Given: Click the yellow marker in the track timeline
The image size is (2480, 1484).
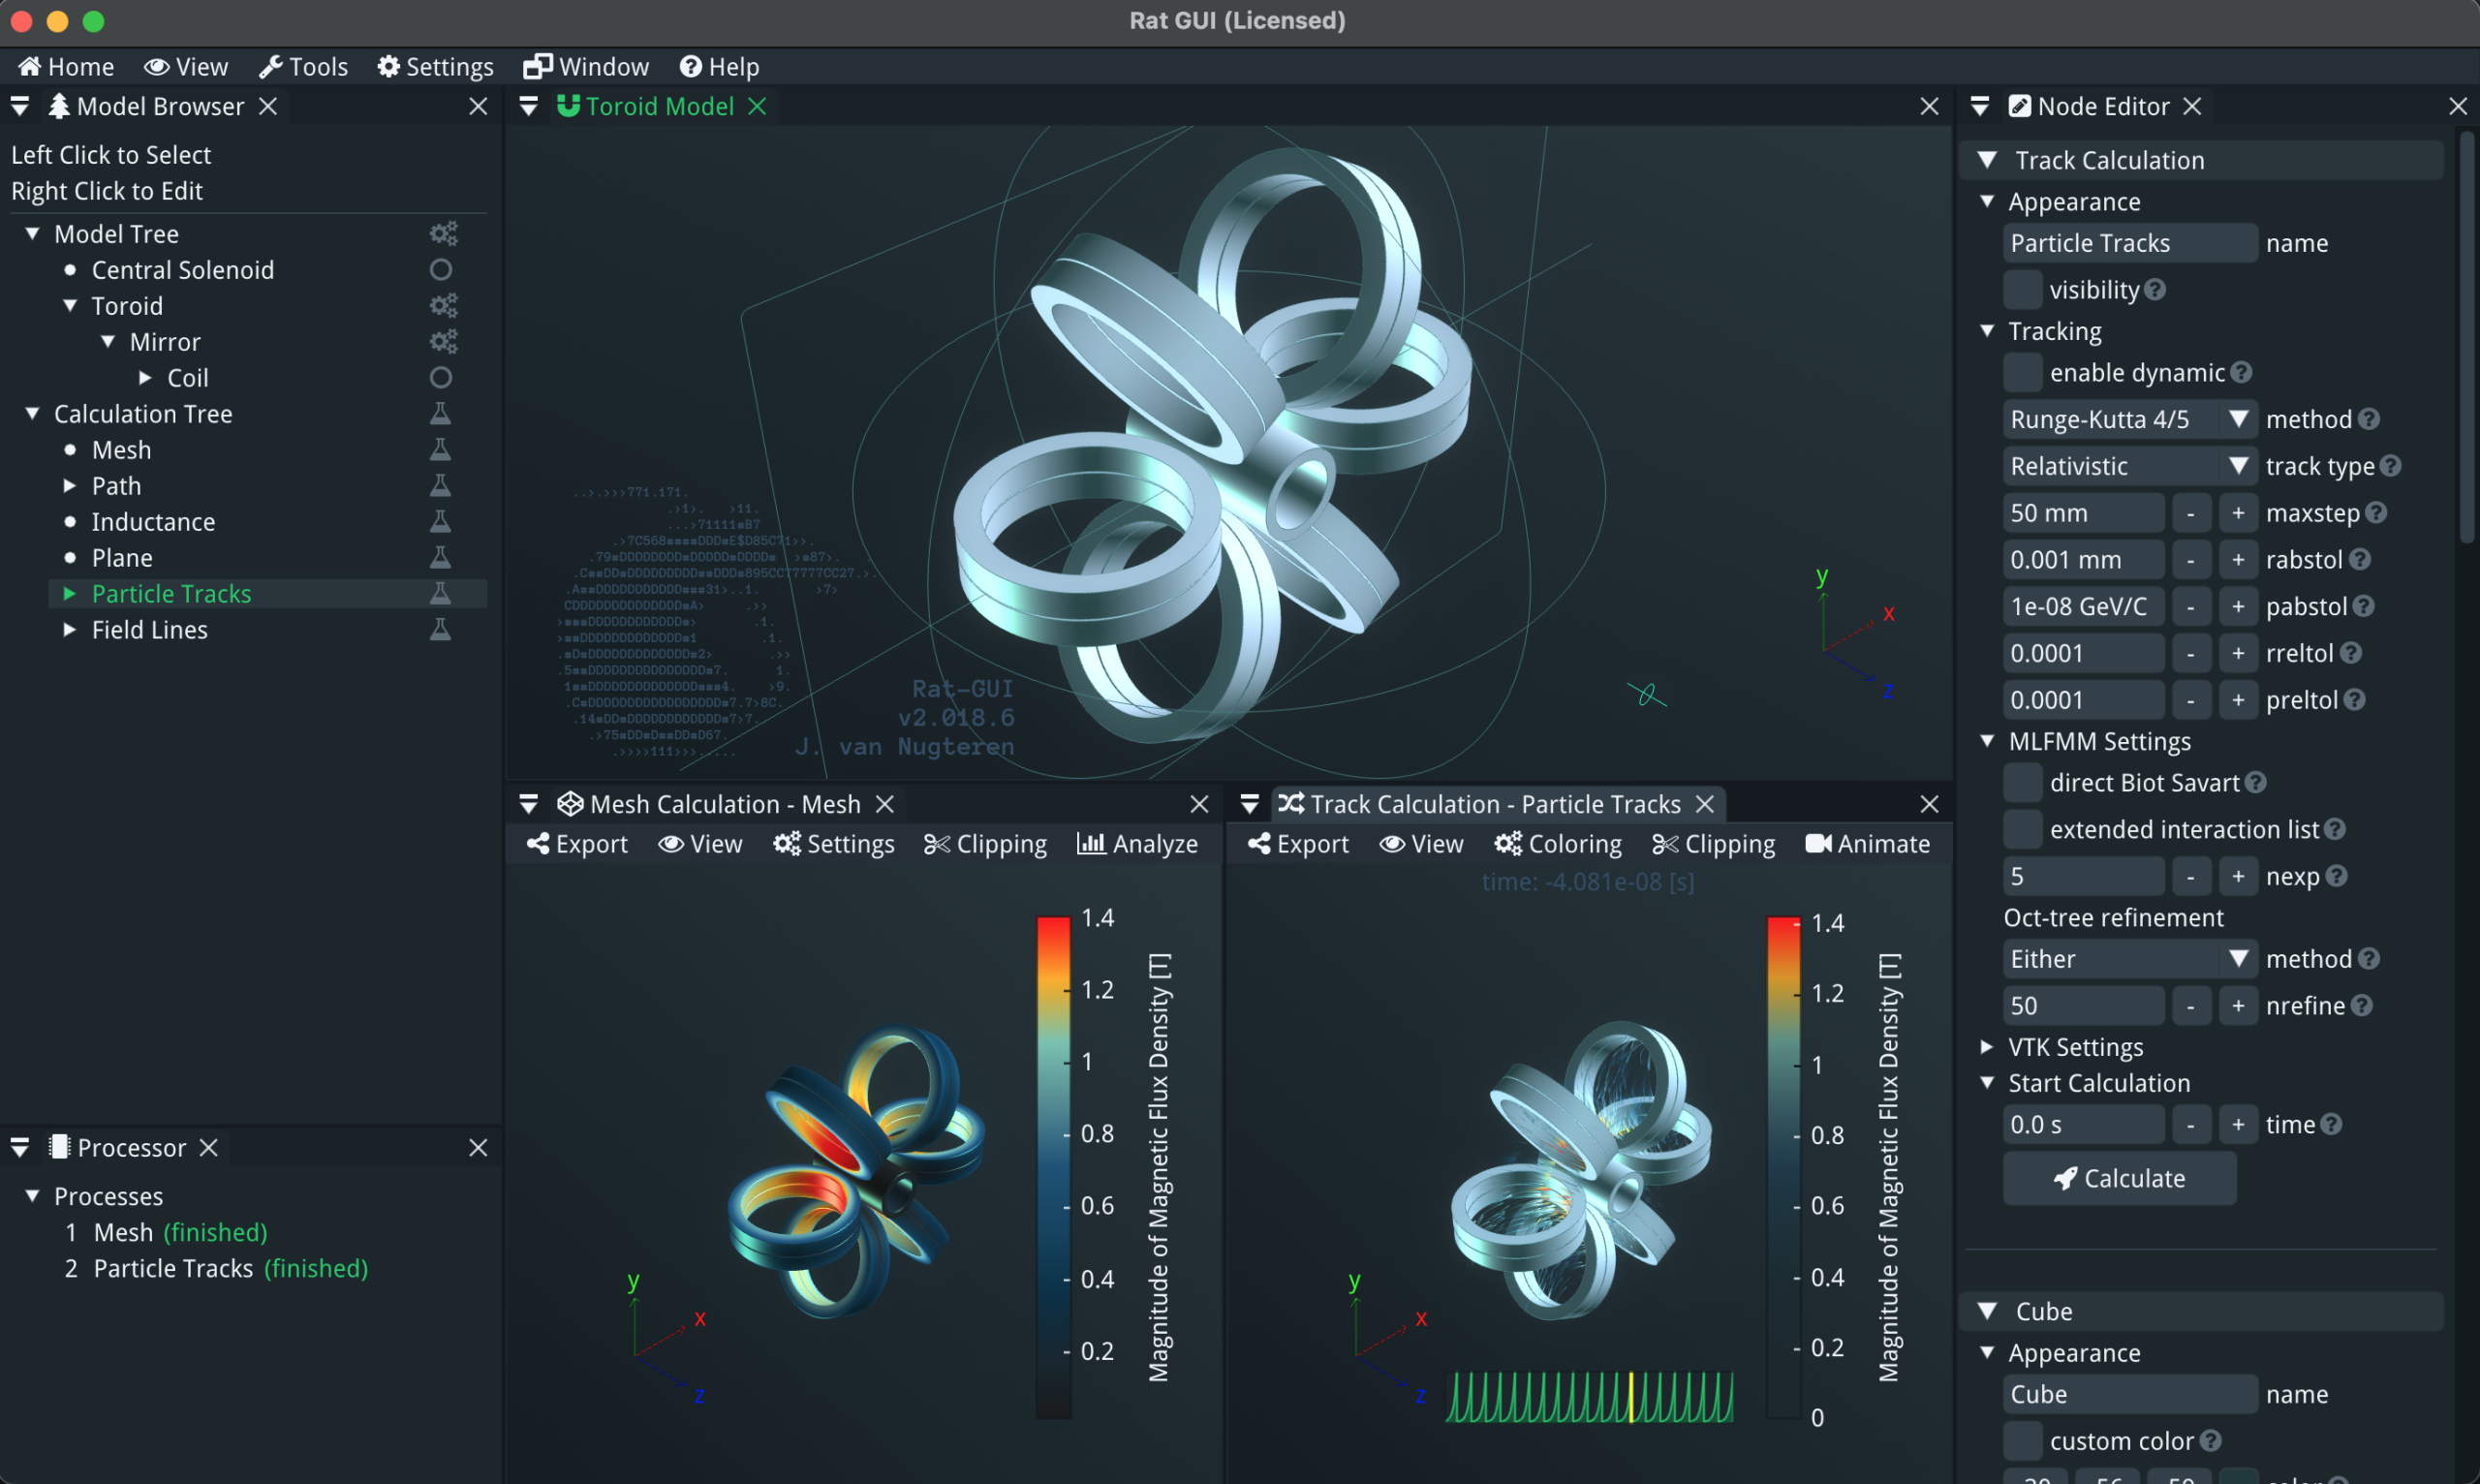Looking at the screenshot, I should coord(1631,1397).
